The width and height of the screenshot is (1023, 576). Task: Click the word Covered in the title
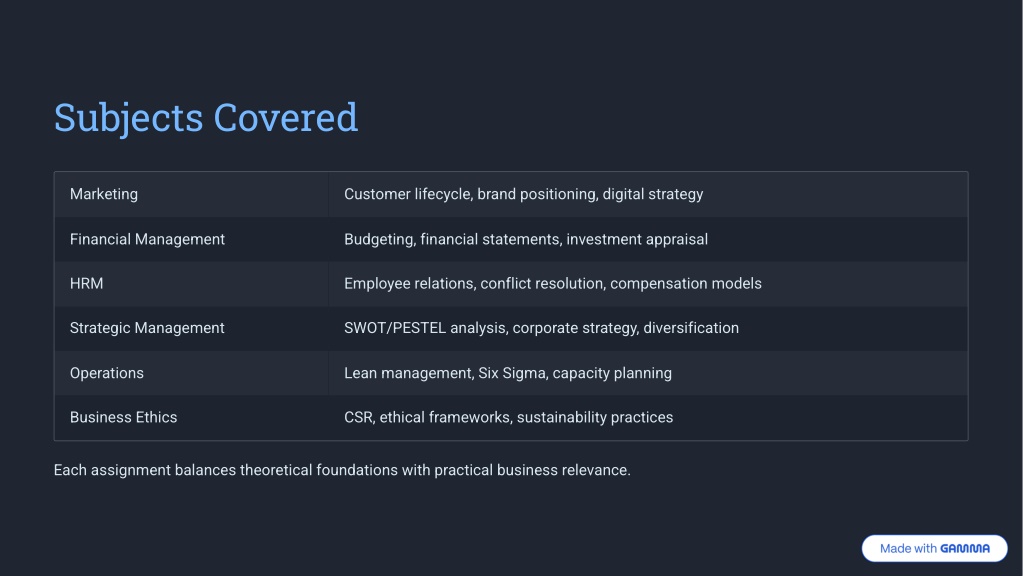[286, 117]
